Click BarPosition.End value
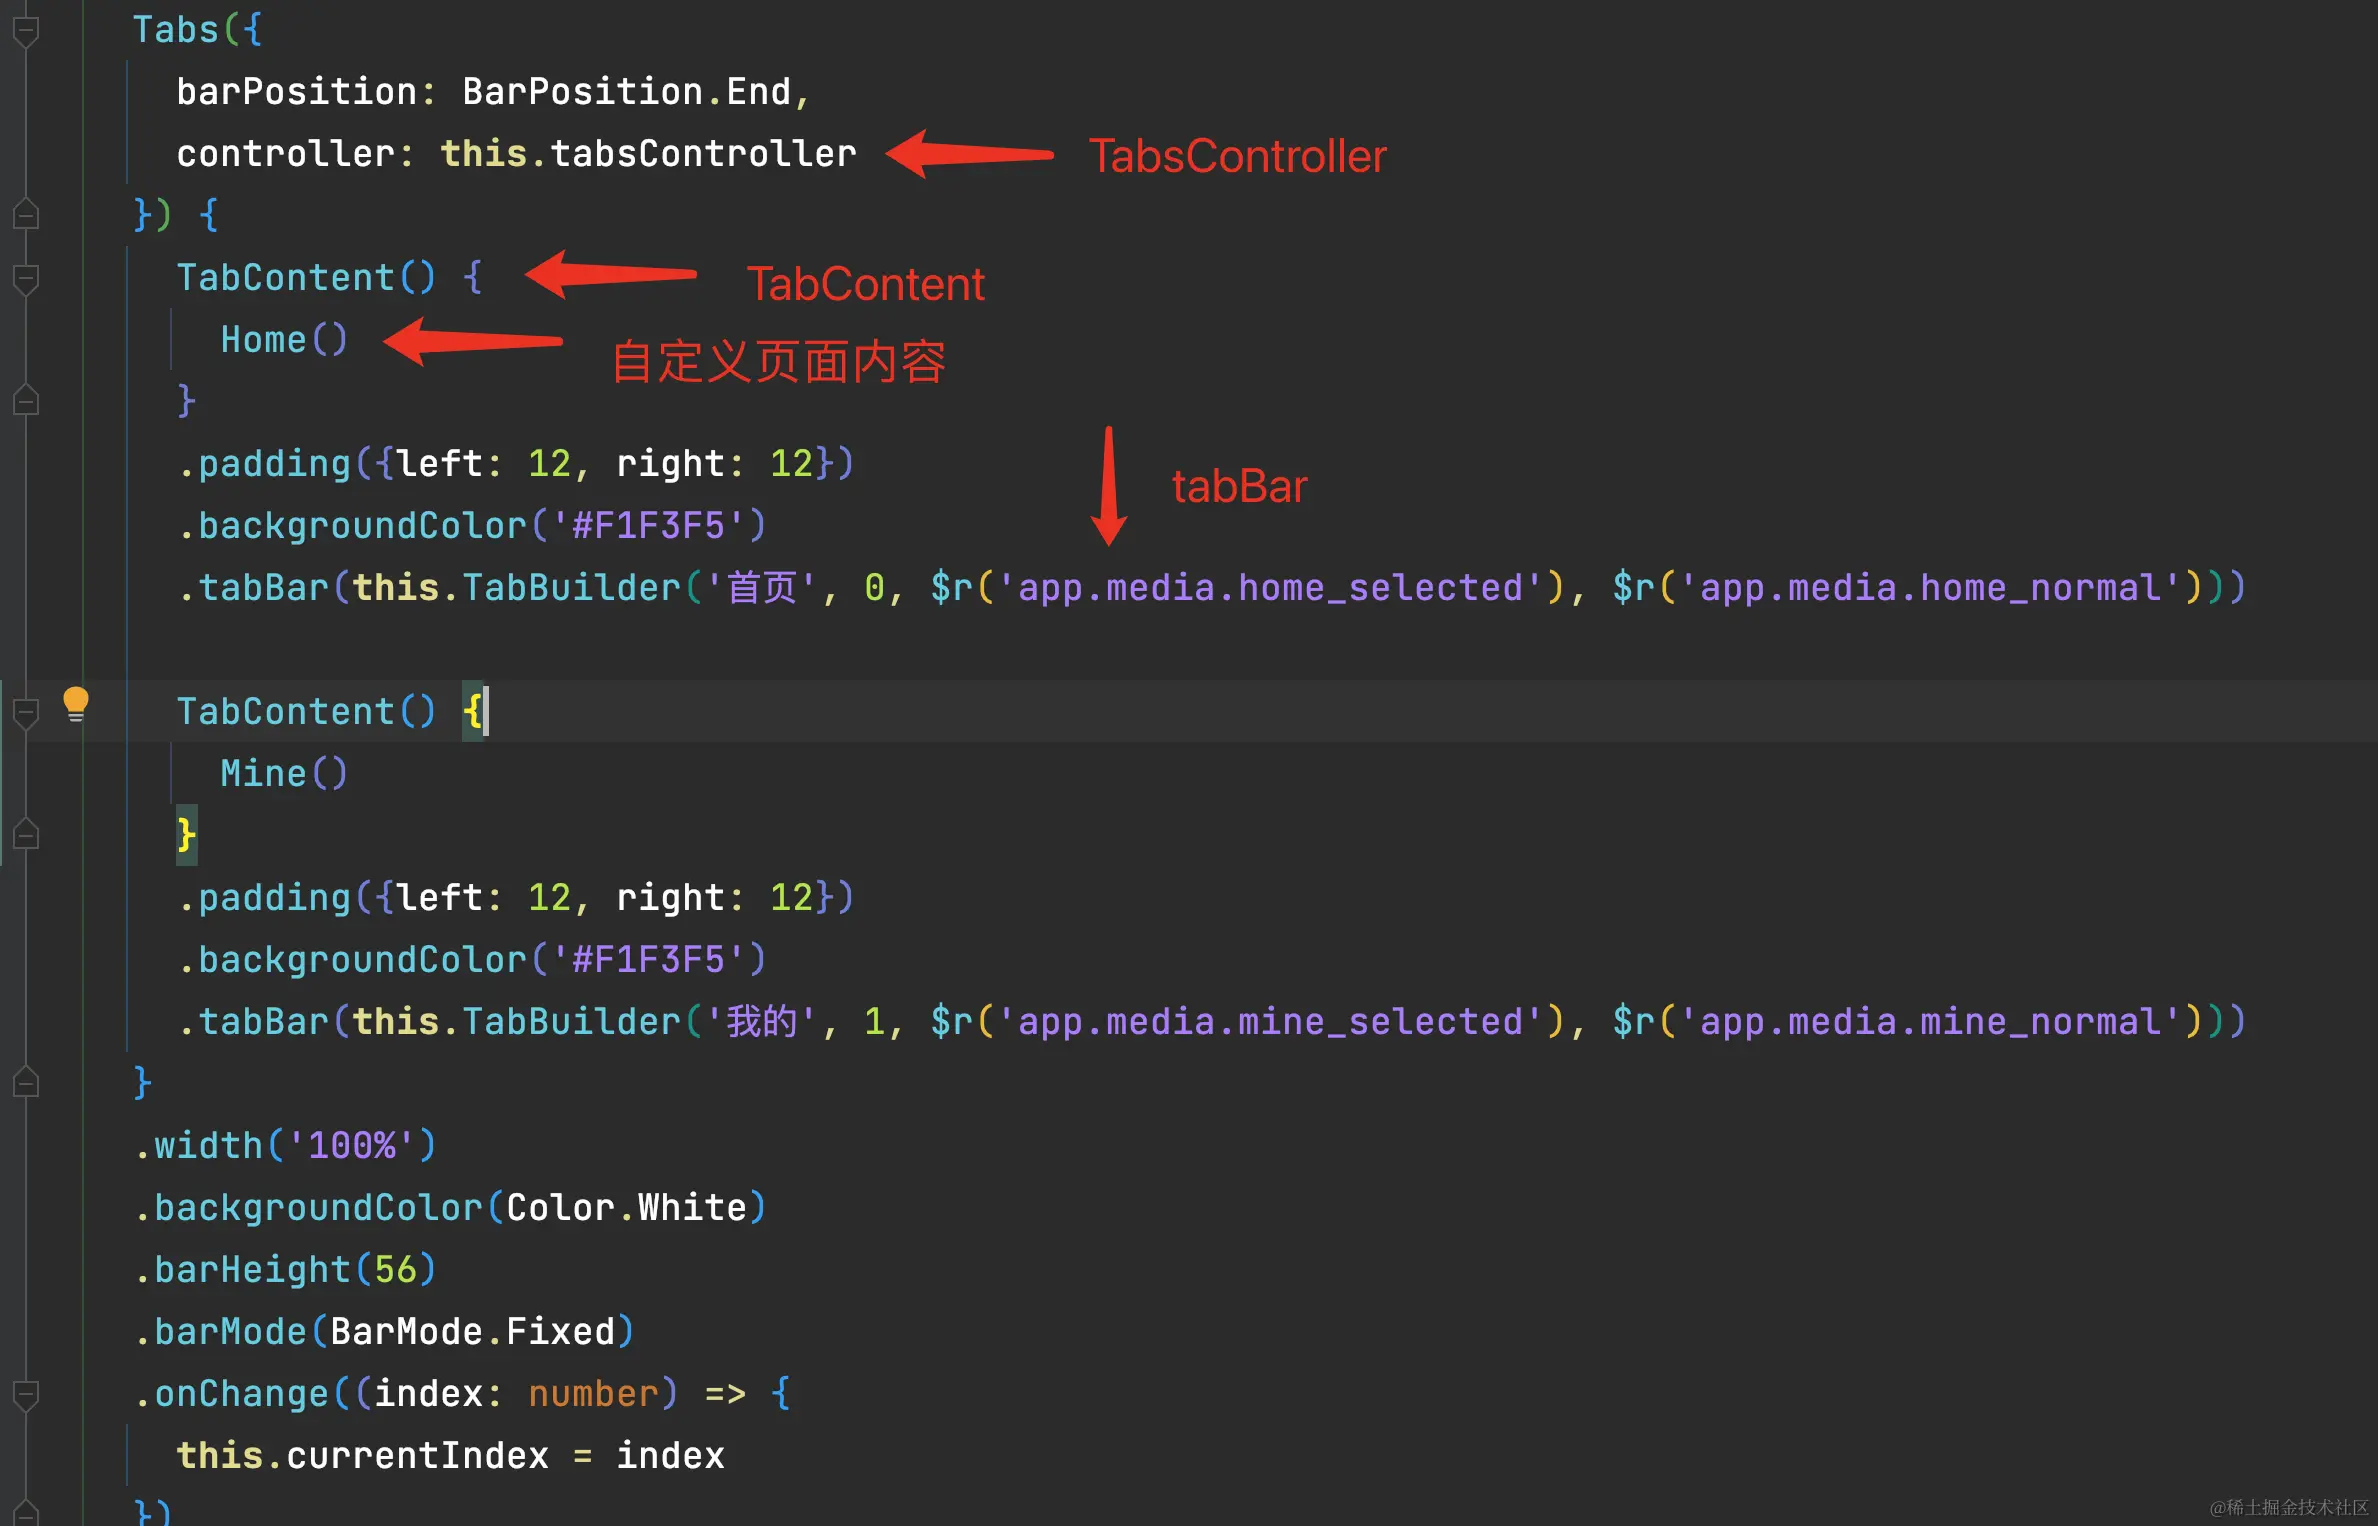The image size is (2378, 1526). 626,92
